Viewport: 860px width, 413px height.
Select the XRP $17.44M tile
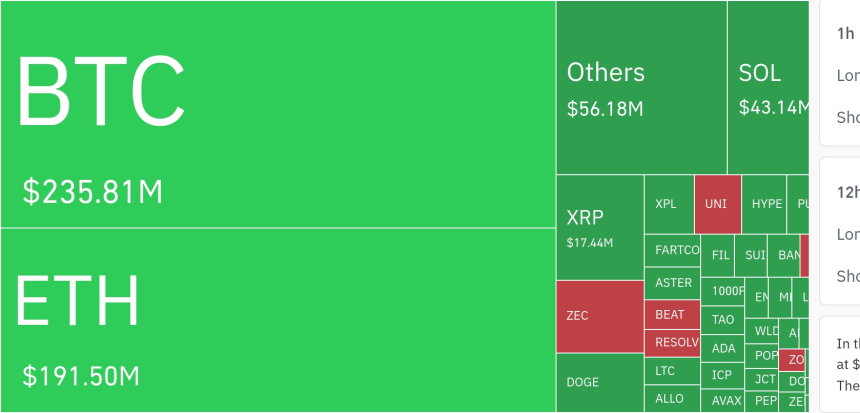[599, 227]
